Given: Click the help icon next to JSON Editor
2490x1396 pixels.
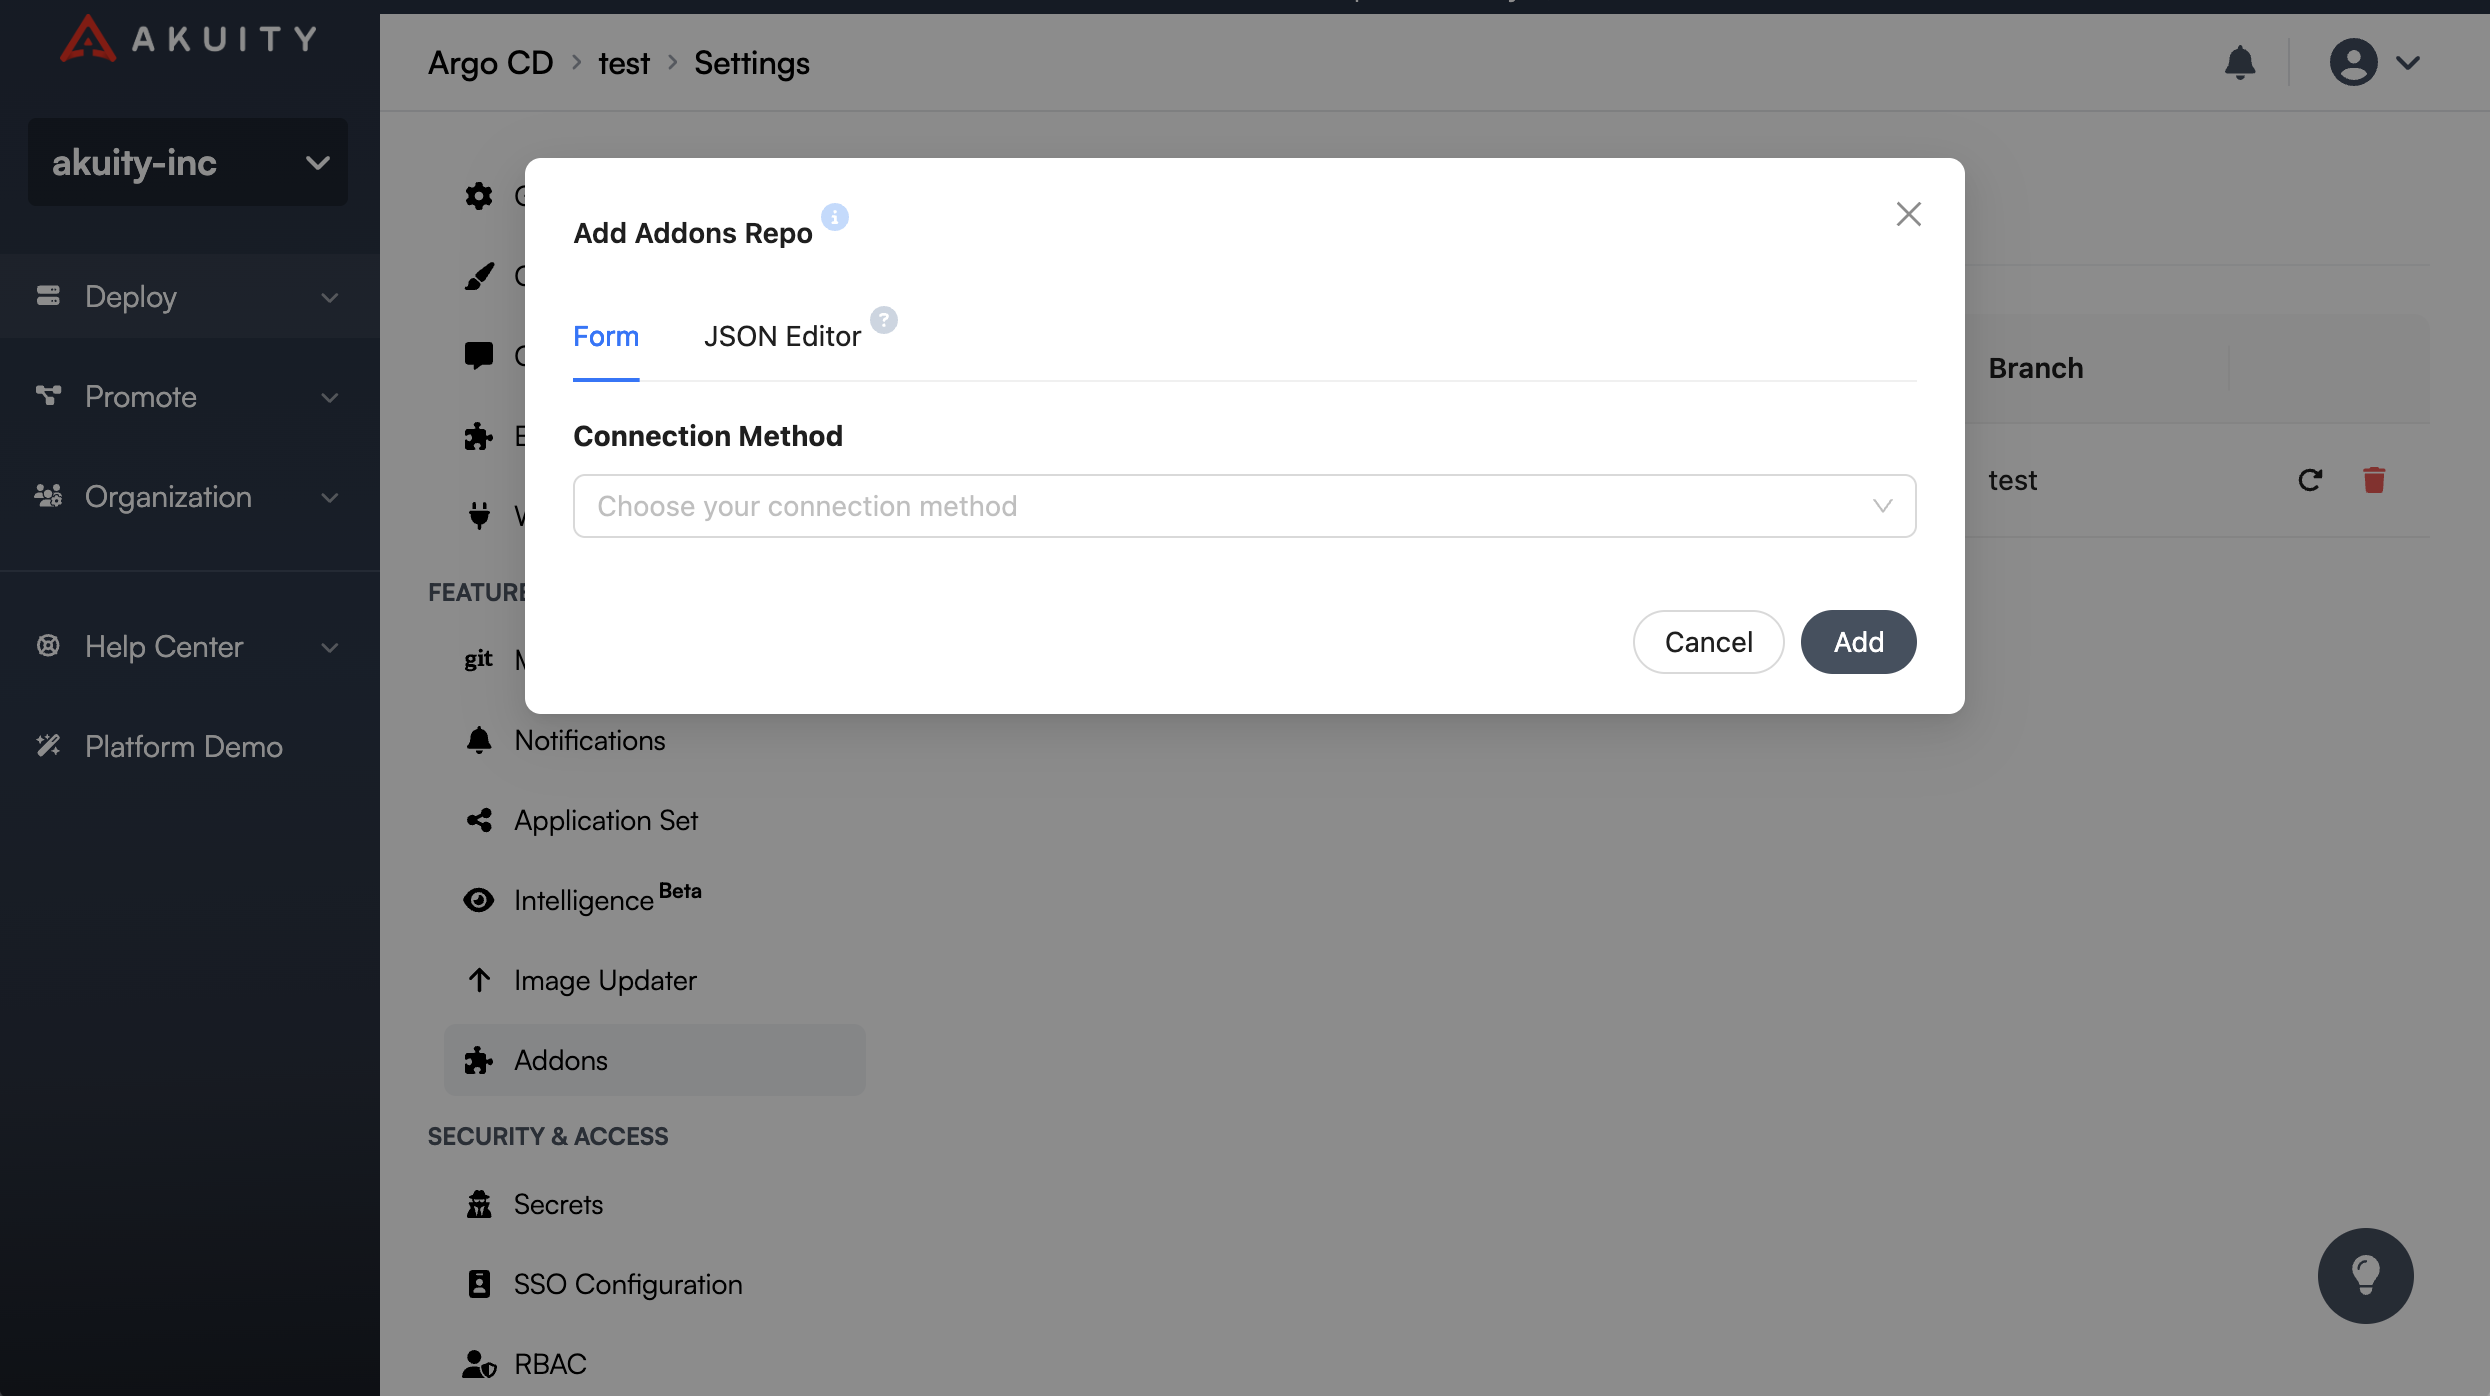Looking at the screenshot, I should click(884, 320).
